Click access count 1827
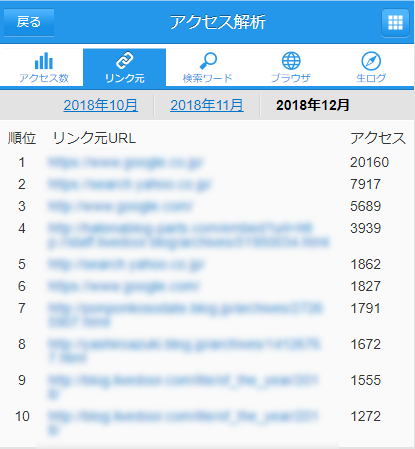 [365, 286]
